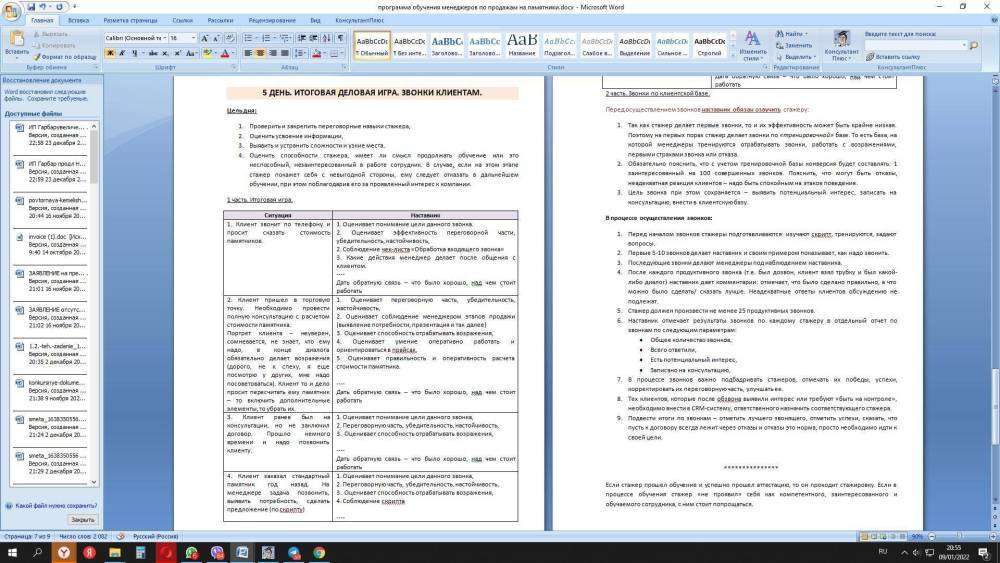This screenshot has width=1000, height=563.
Task: Open the numbered list dropdown
Action: click(x=274, y=38)
